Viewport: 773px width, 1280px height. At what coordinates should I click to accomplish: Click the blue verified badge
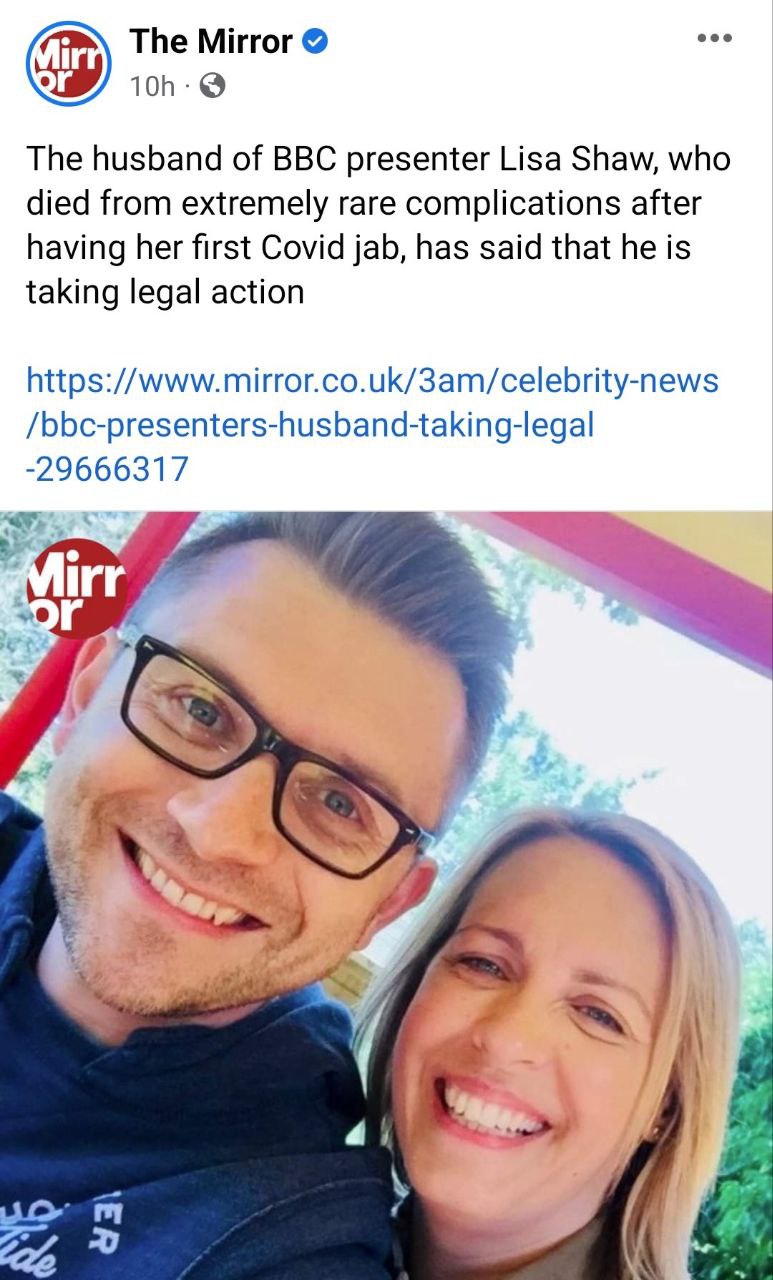316,42
